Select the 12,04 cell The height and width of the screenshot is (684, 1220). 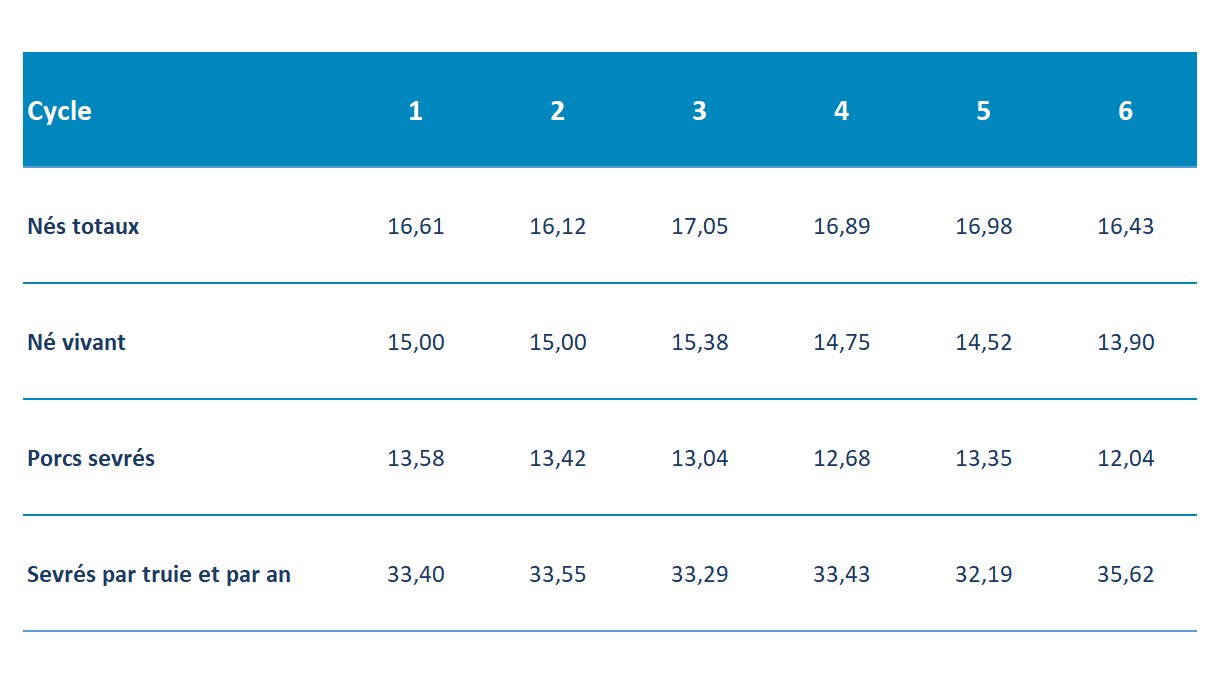pos(1126,459)
